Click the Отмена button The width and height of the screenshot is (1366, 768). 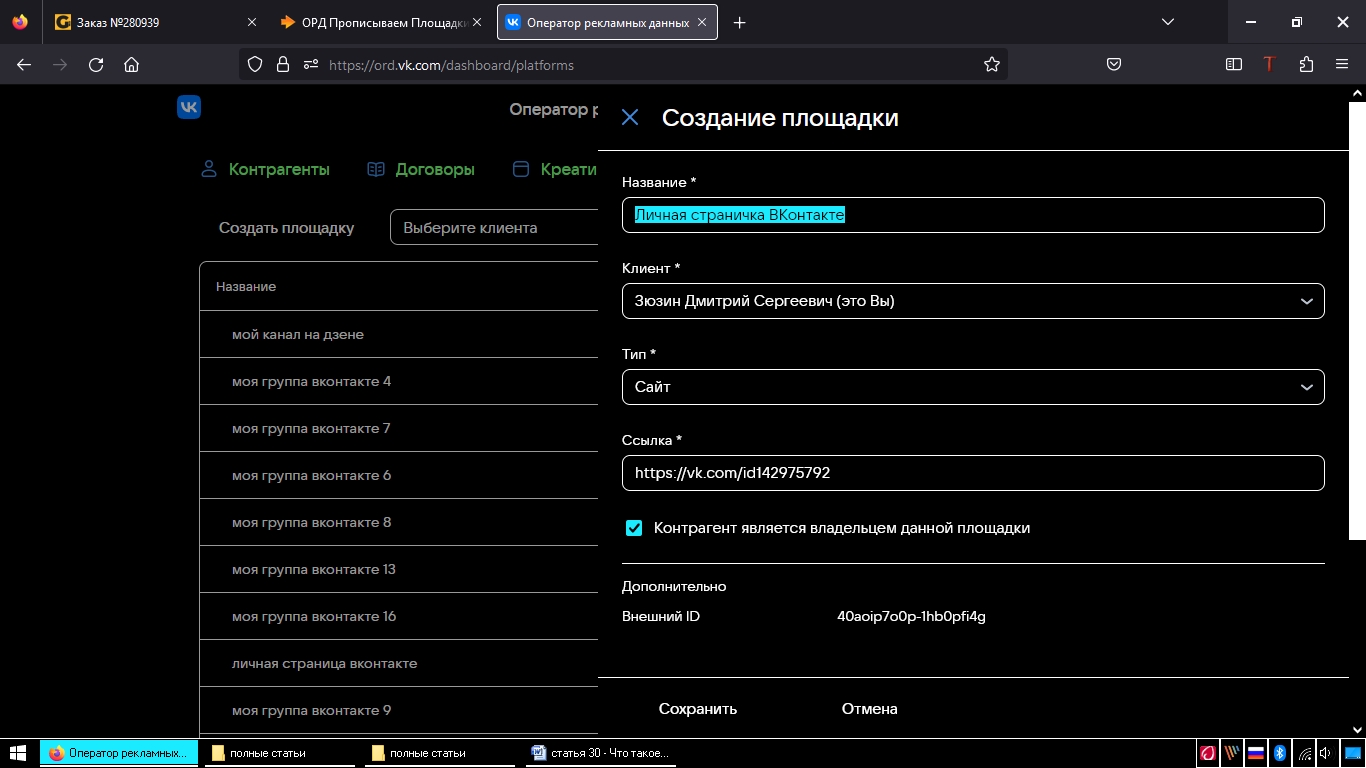[x=869, y=709]
